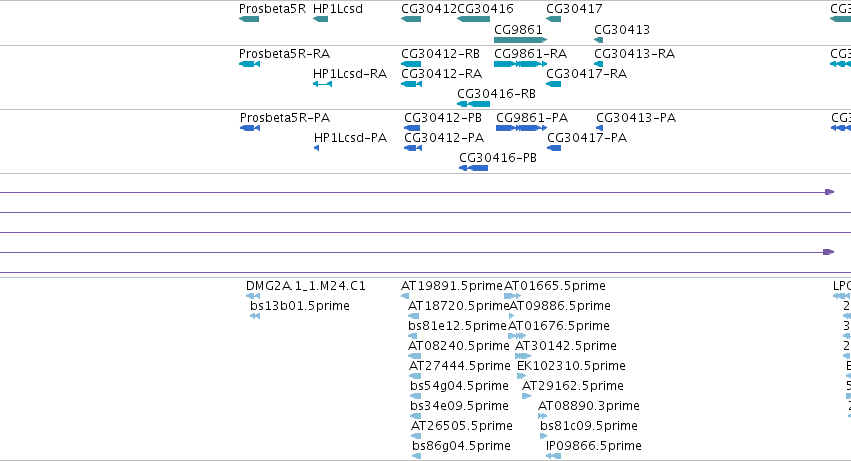This screenshot has width=851, height=461.
Task: Click the AT09886.5prime EST label
Action: 560,306
